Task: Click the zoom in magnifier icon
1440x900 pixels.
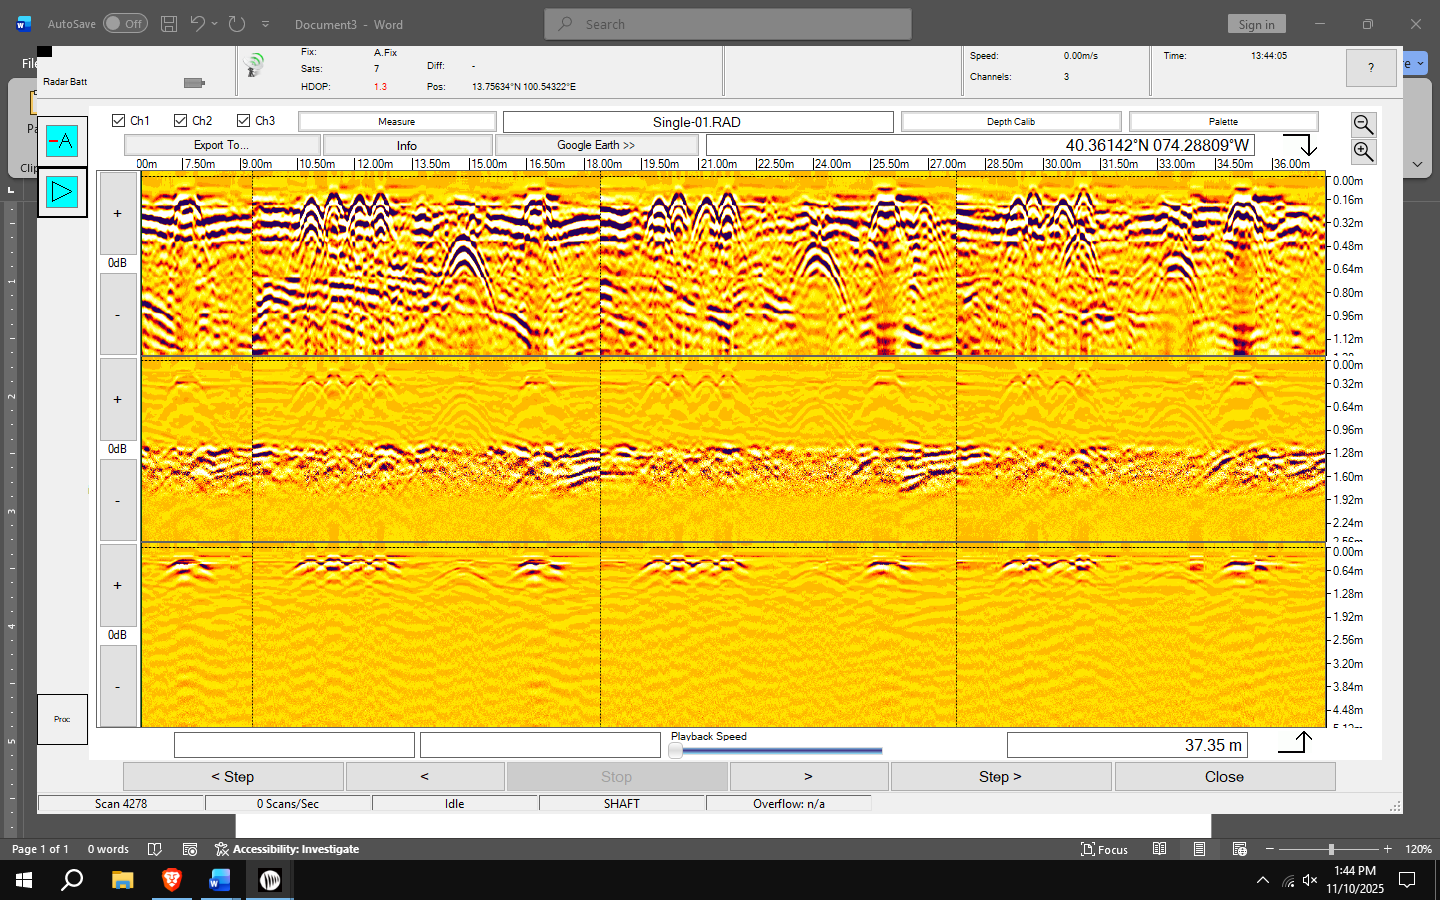Action: click(1363, 151)
